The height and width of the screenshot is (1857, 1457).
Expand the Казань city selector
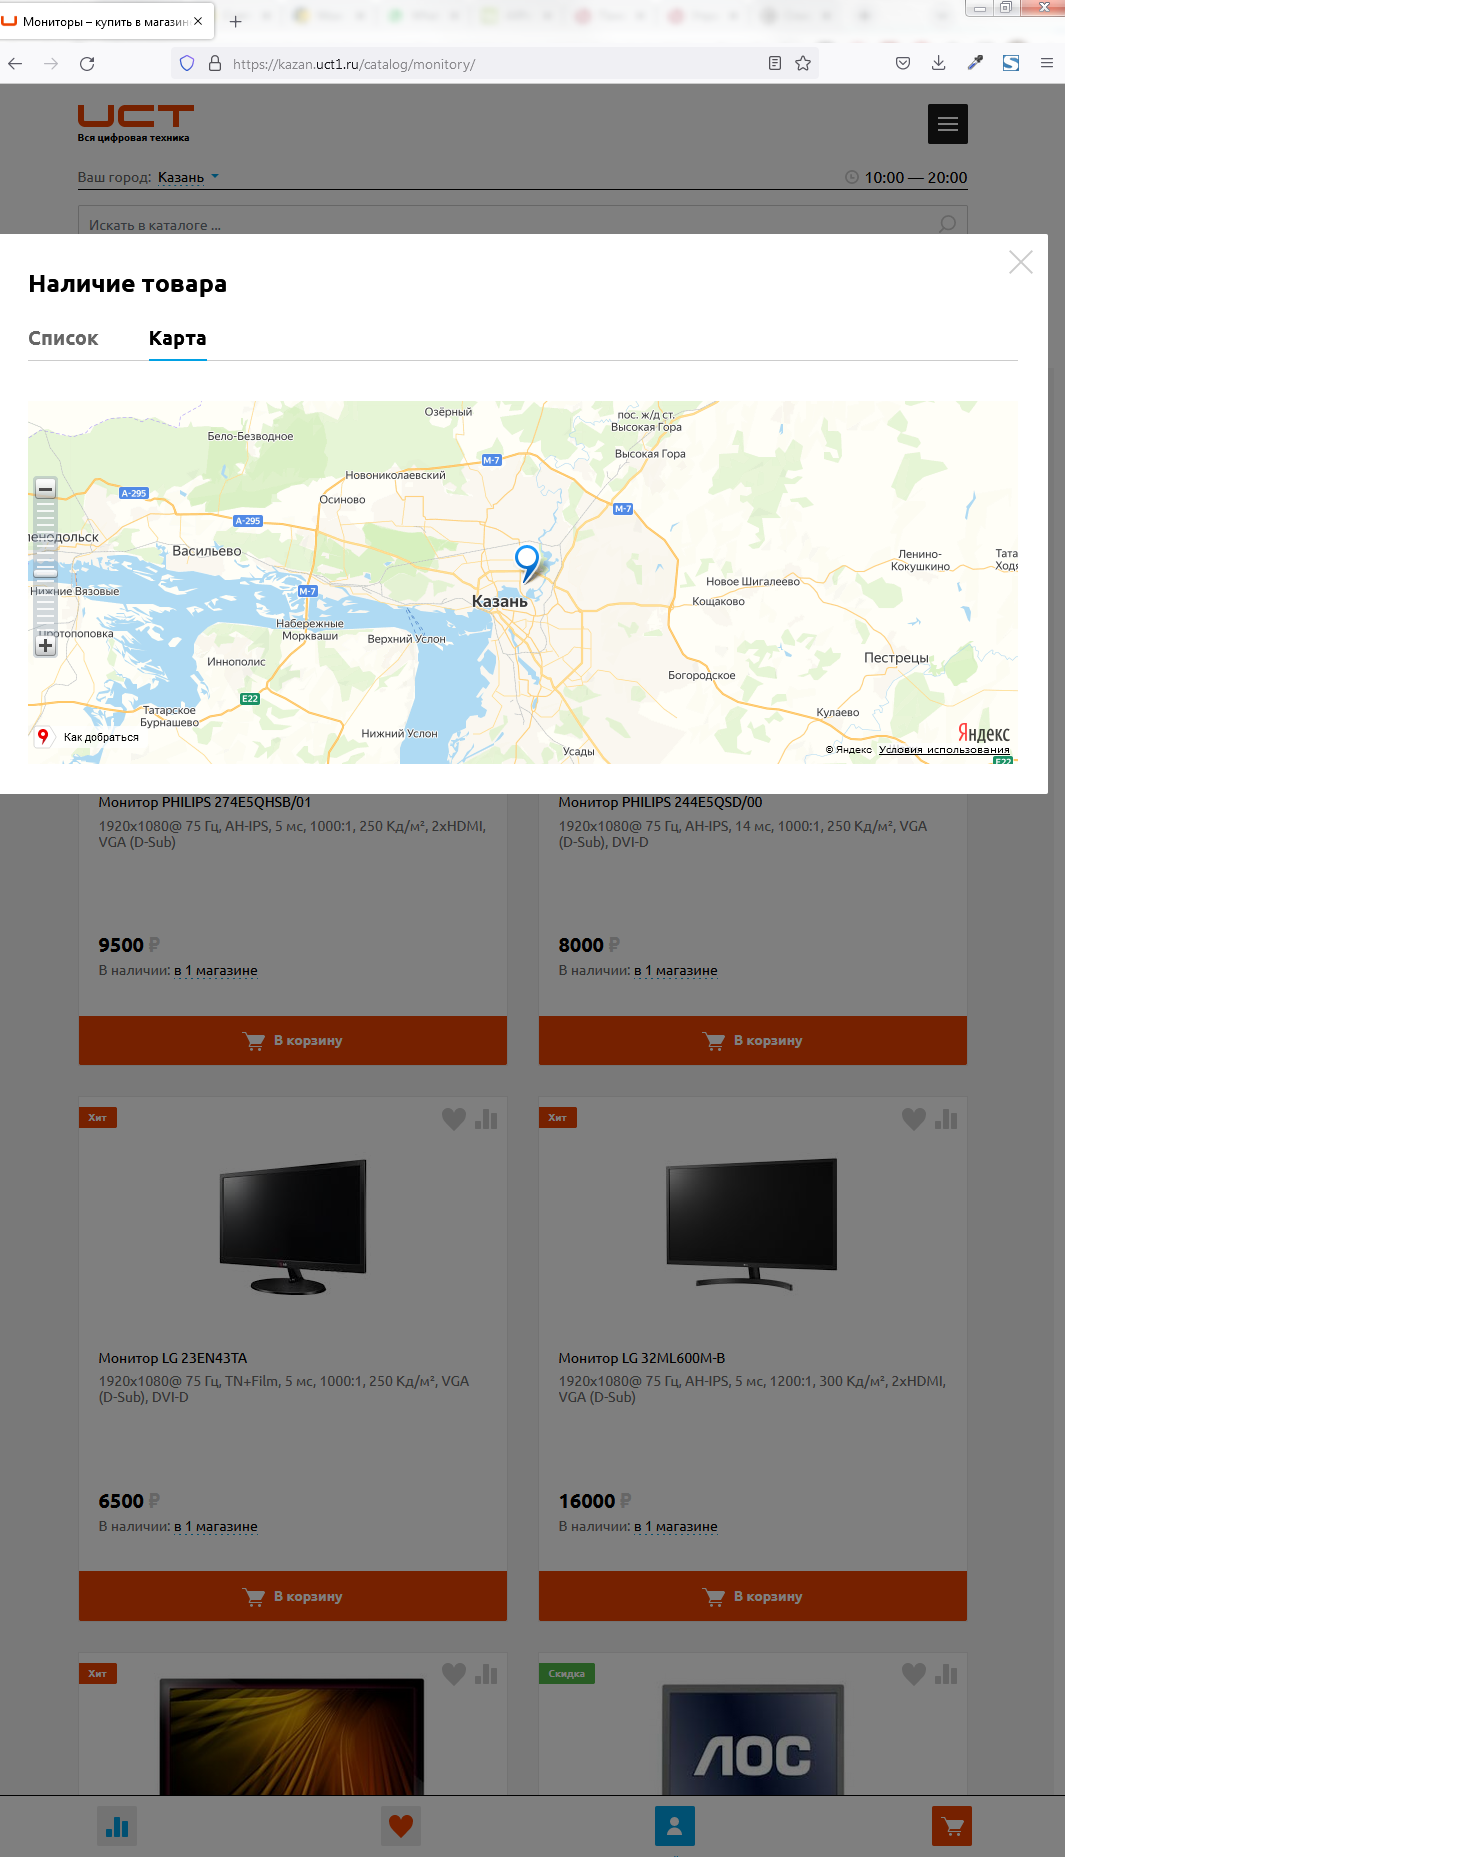[188, 177]
